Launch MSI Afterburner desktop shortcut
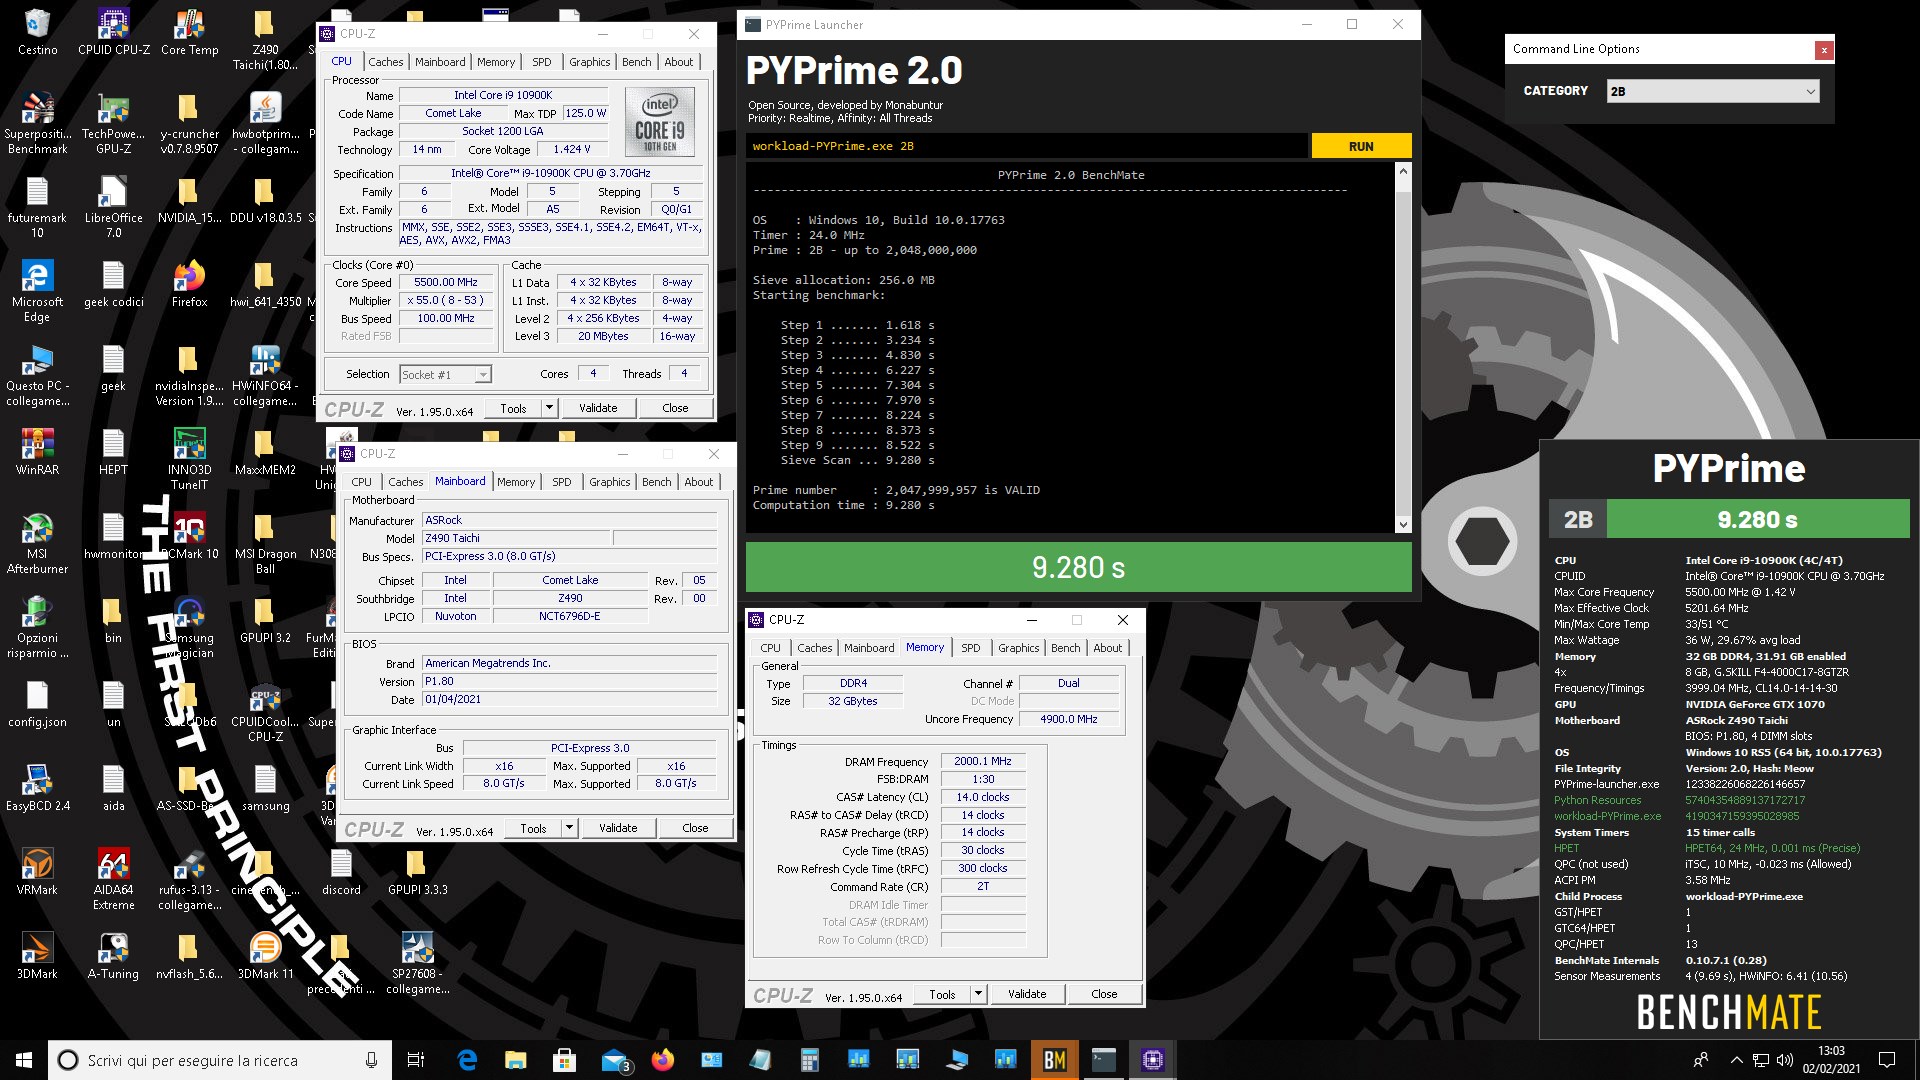 37,544
